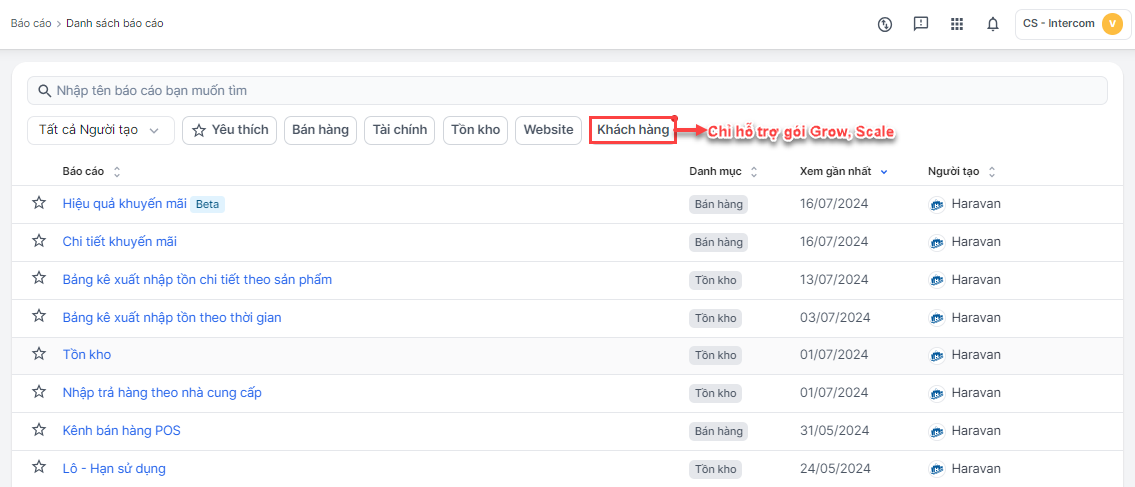The width and height of the screenshot is (1135, 487).
Task: Click the Beta badge
Action: tap(208, 204)
